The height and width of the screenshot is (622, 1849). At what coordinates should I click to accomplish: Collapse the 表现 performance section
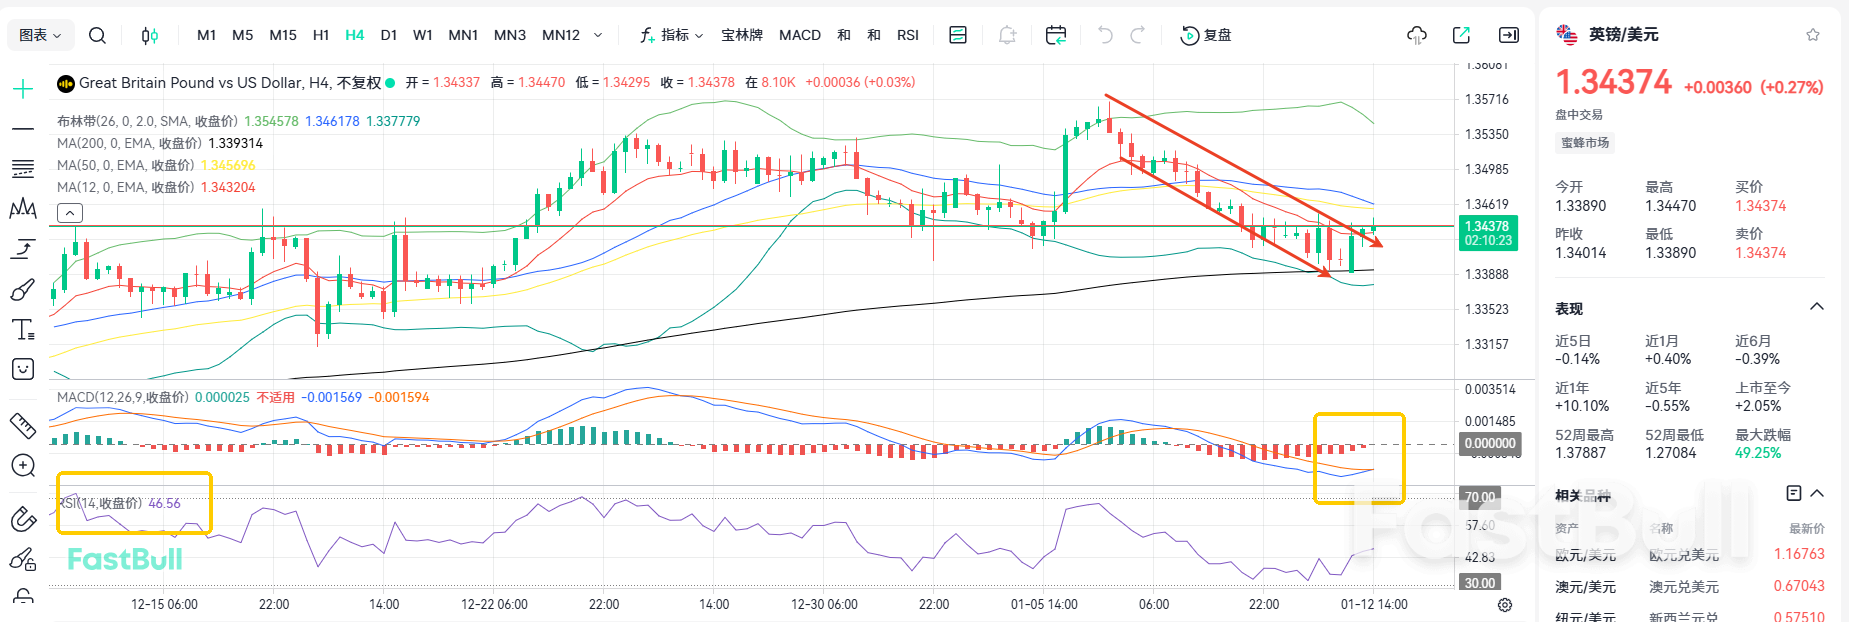(x=1817, y=307)
